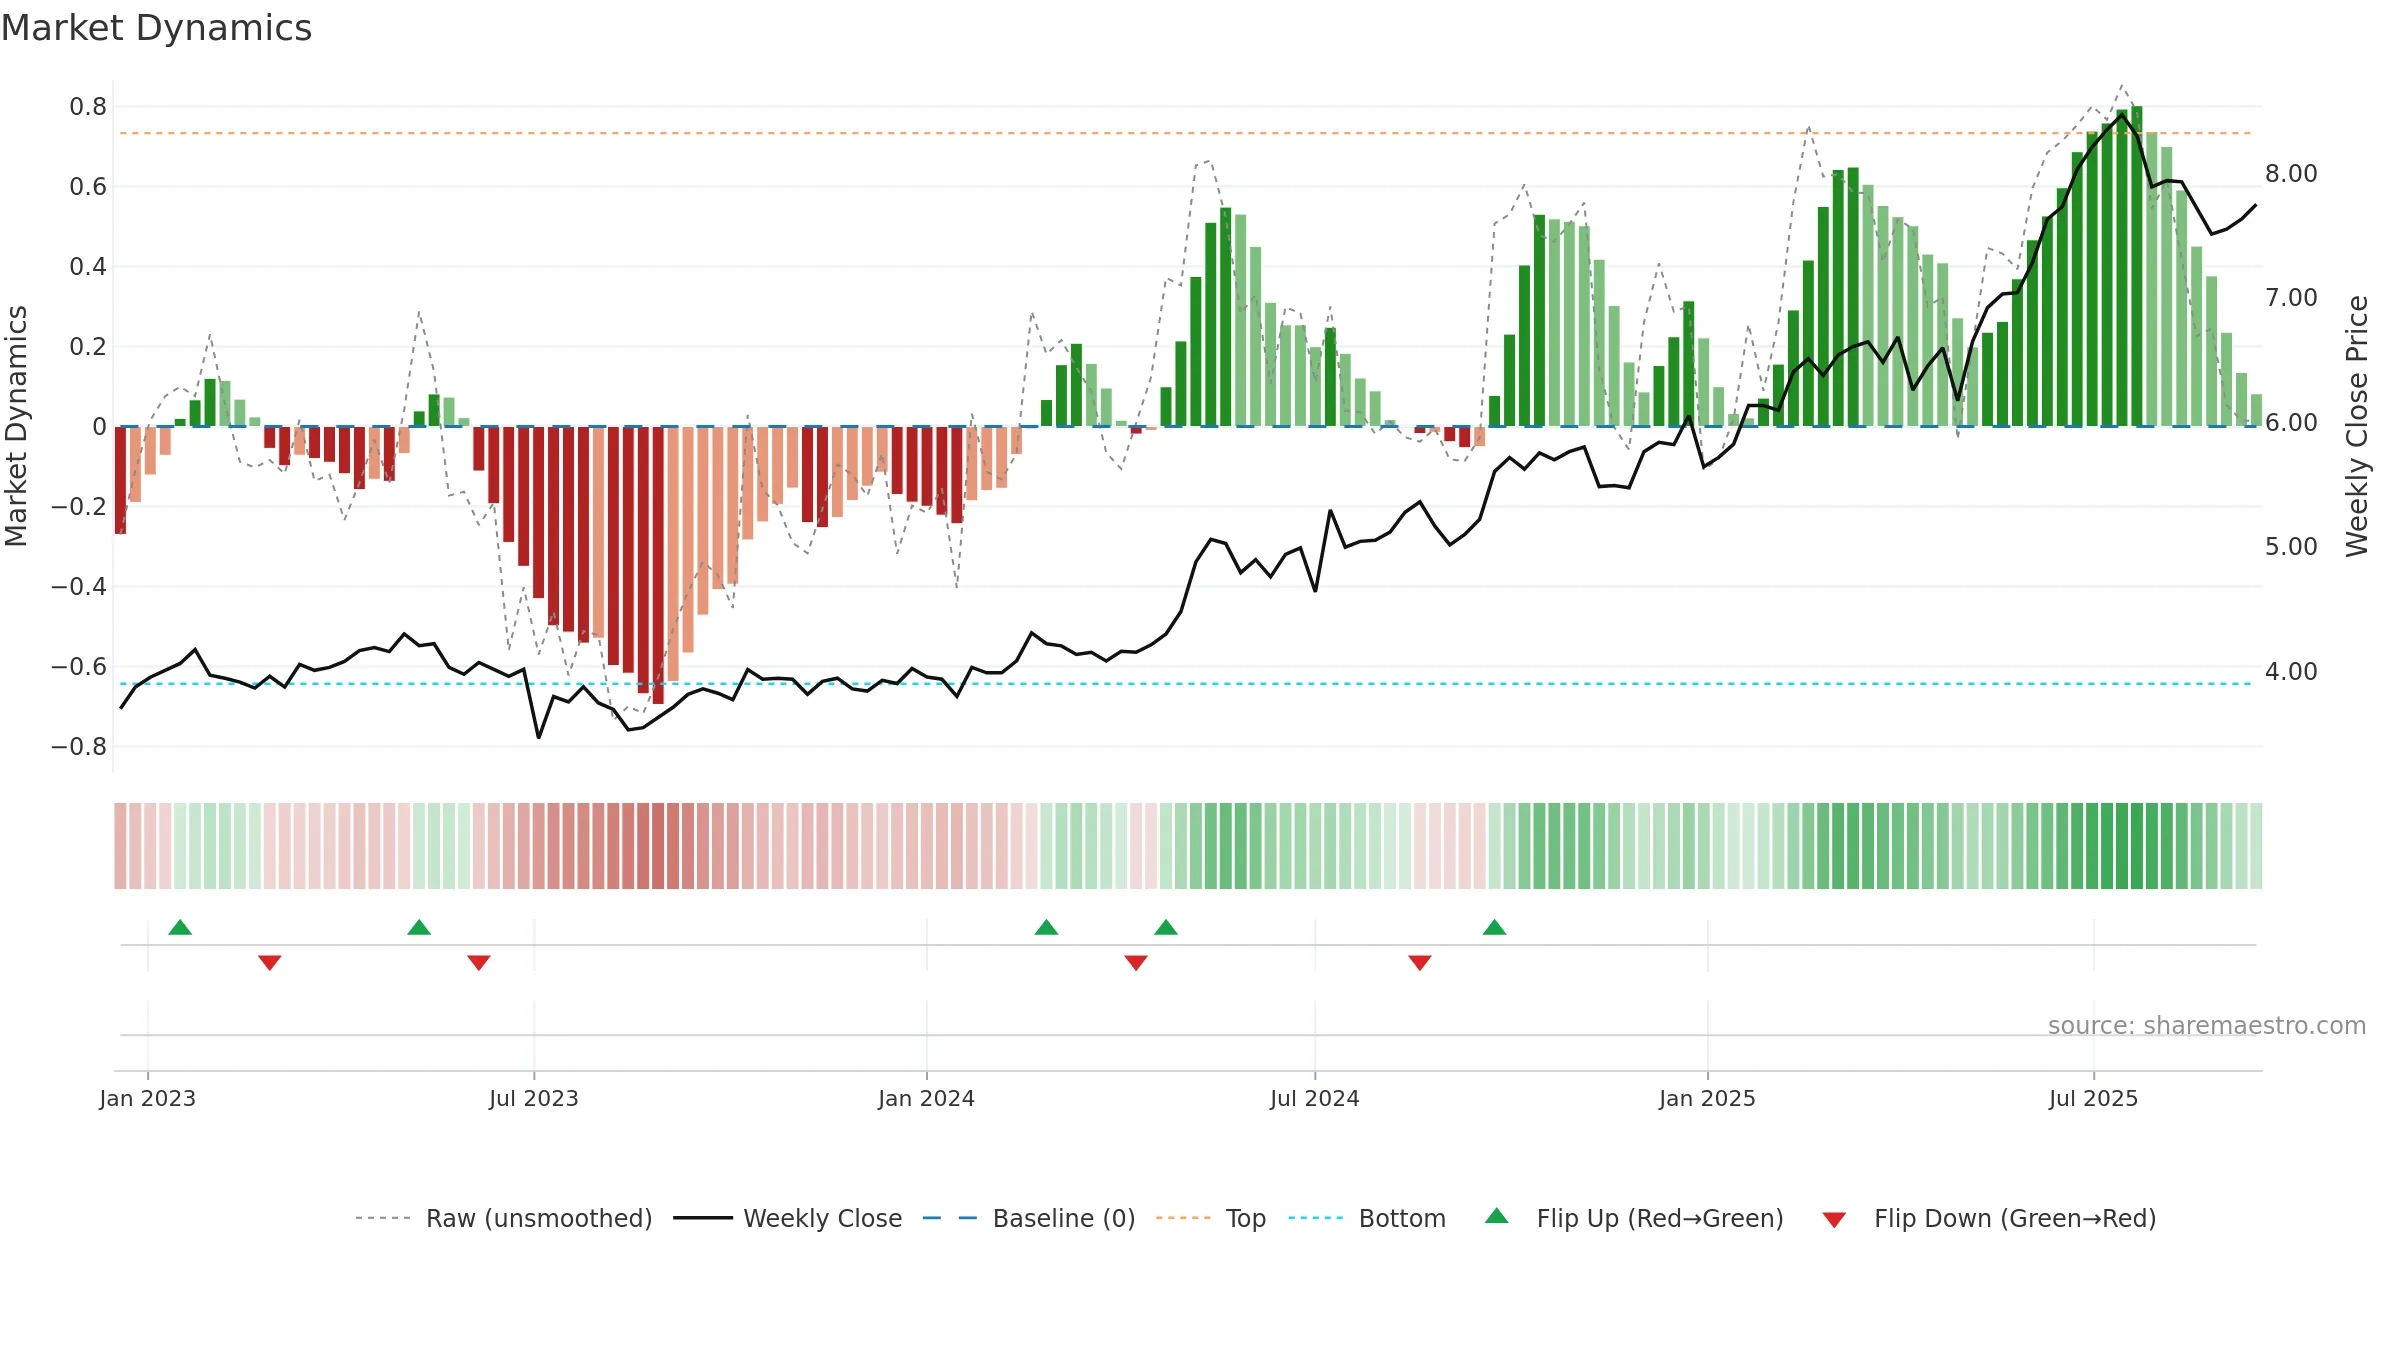Click the Market Dynamics chart title
This screenshot has width=2400, height=1350.
[156, 28]
